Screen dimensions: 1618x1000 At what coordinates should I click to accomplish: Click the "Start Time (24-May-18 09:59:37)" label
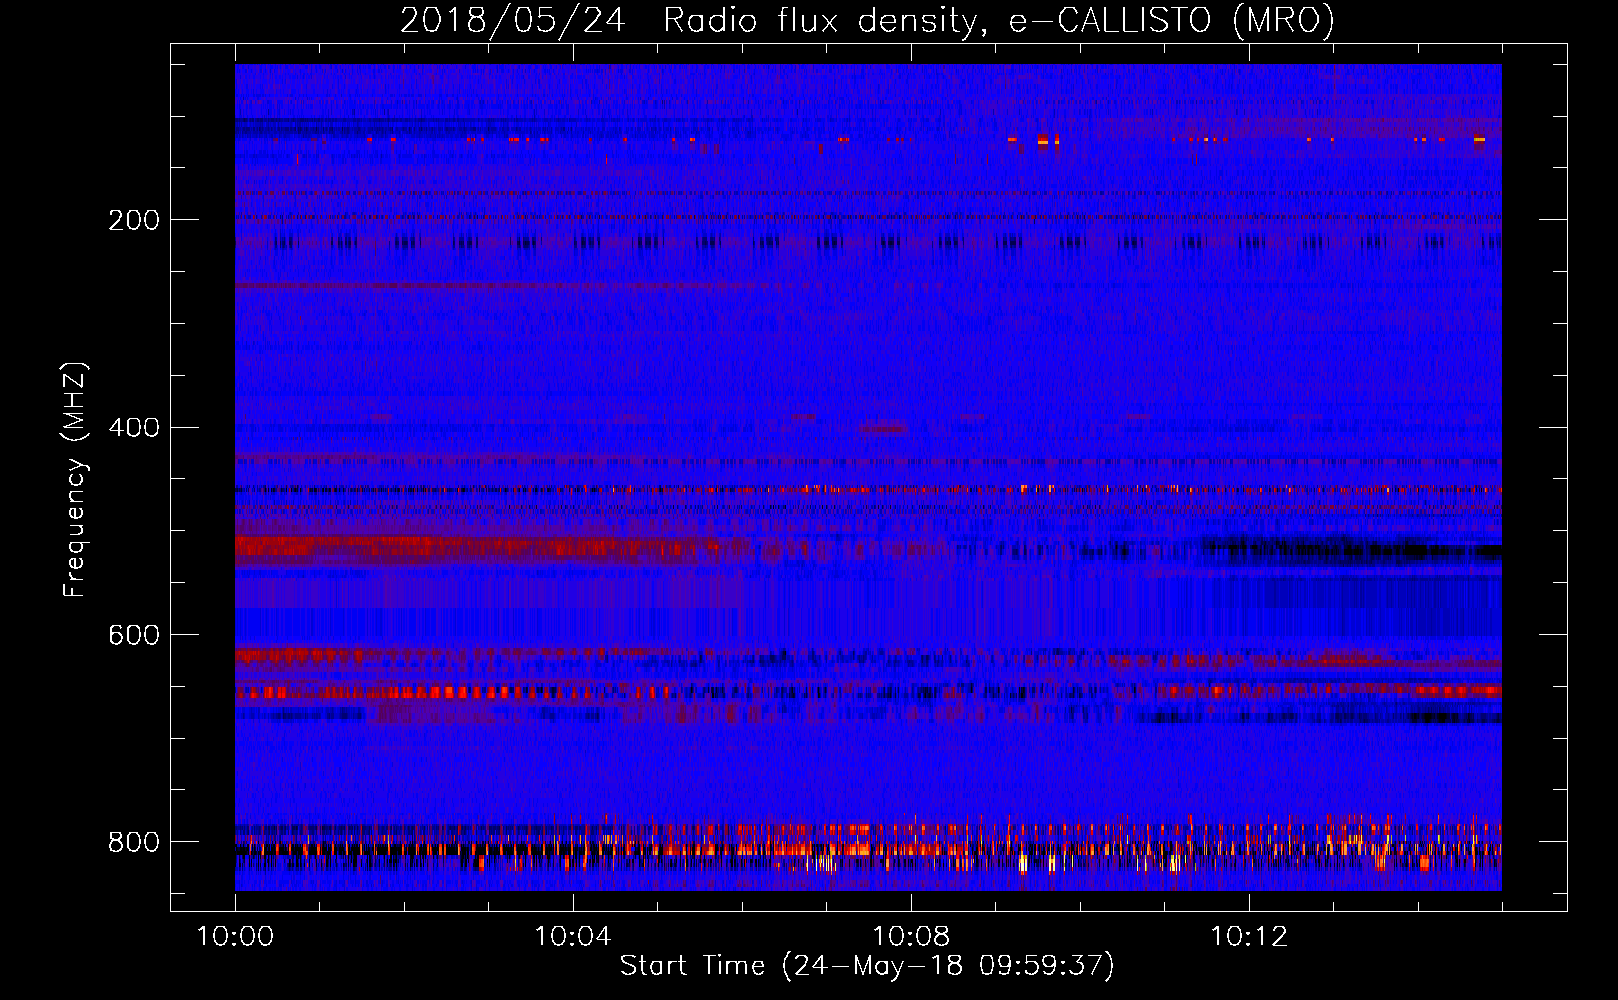(x=867, y=966)
